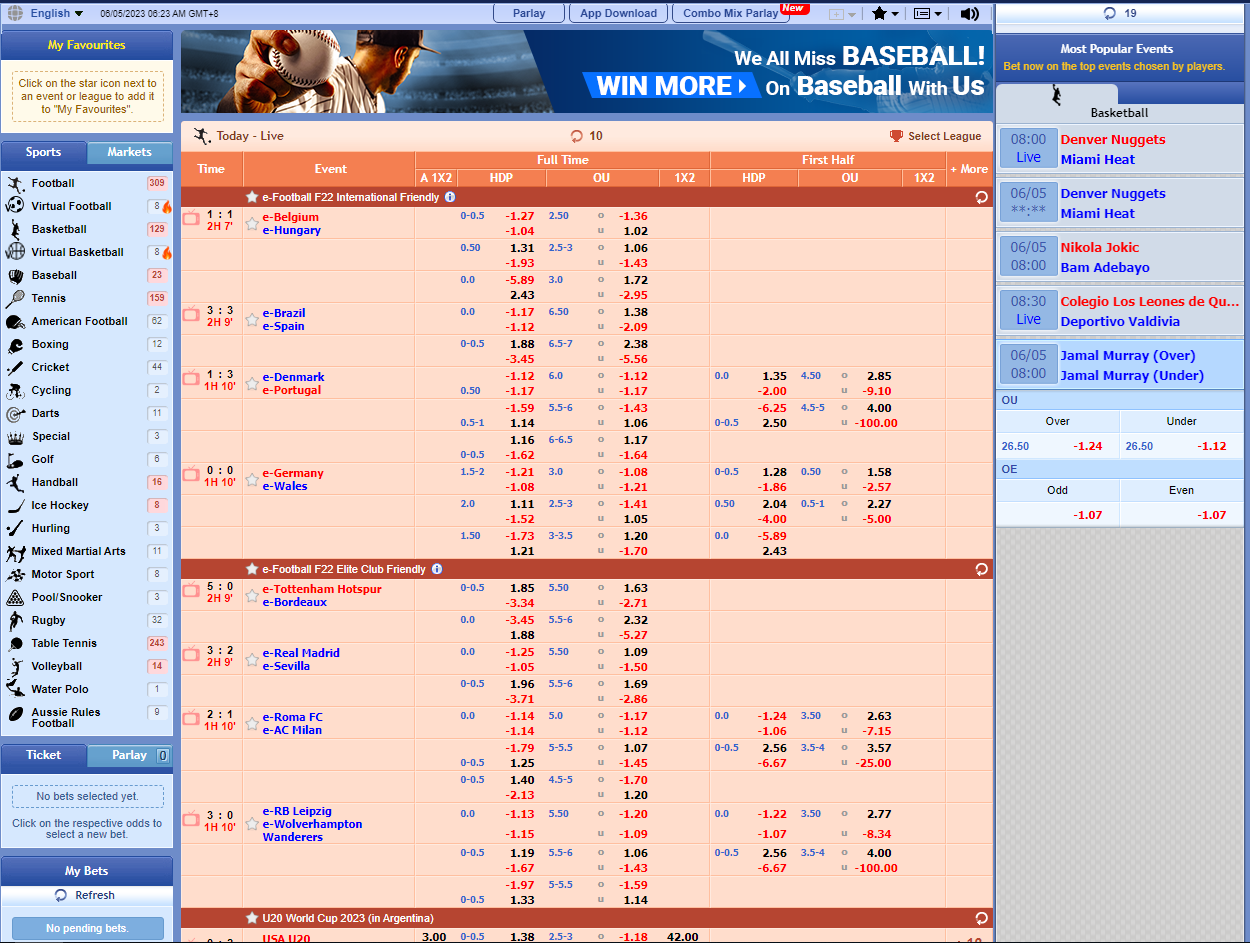This screenshot has width=1250, height=943.
Task: Open the display layout dropdown beside the star
Action: click(927, 13)
